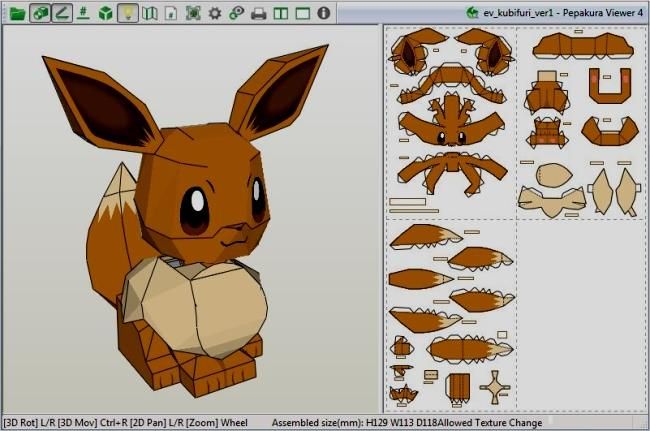Select the brown spider-shaped body piece
Viewport: 650px width, 431px height.
(x=452, y=172)
